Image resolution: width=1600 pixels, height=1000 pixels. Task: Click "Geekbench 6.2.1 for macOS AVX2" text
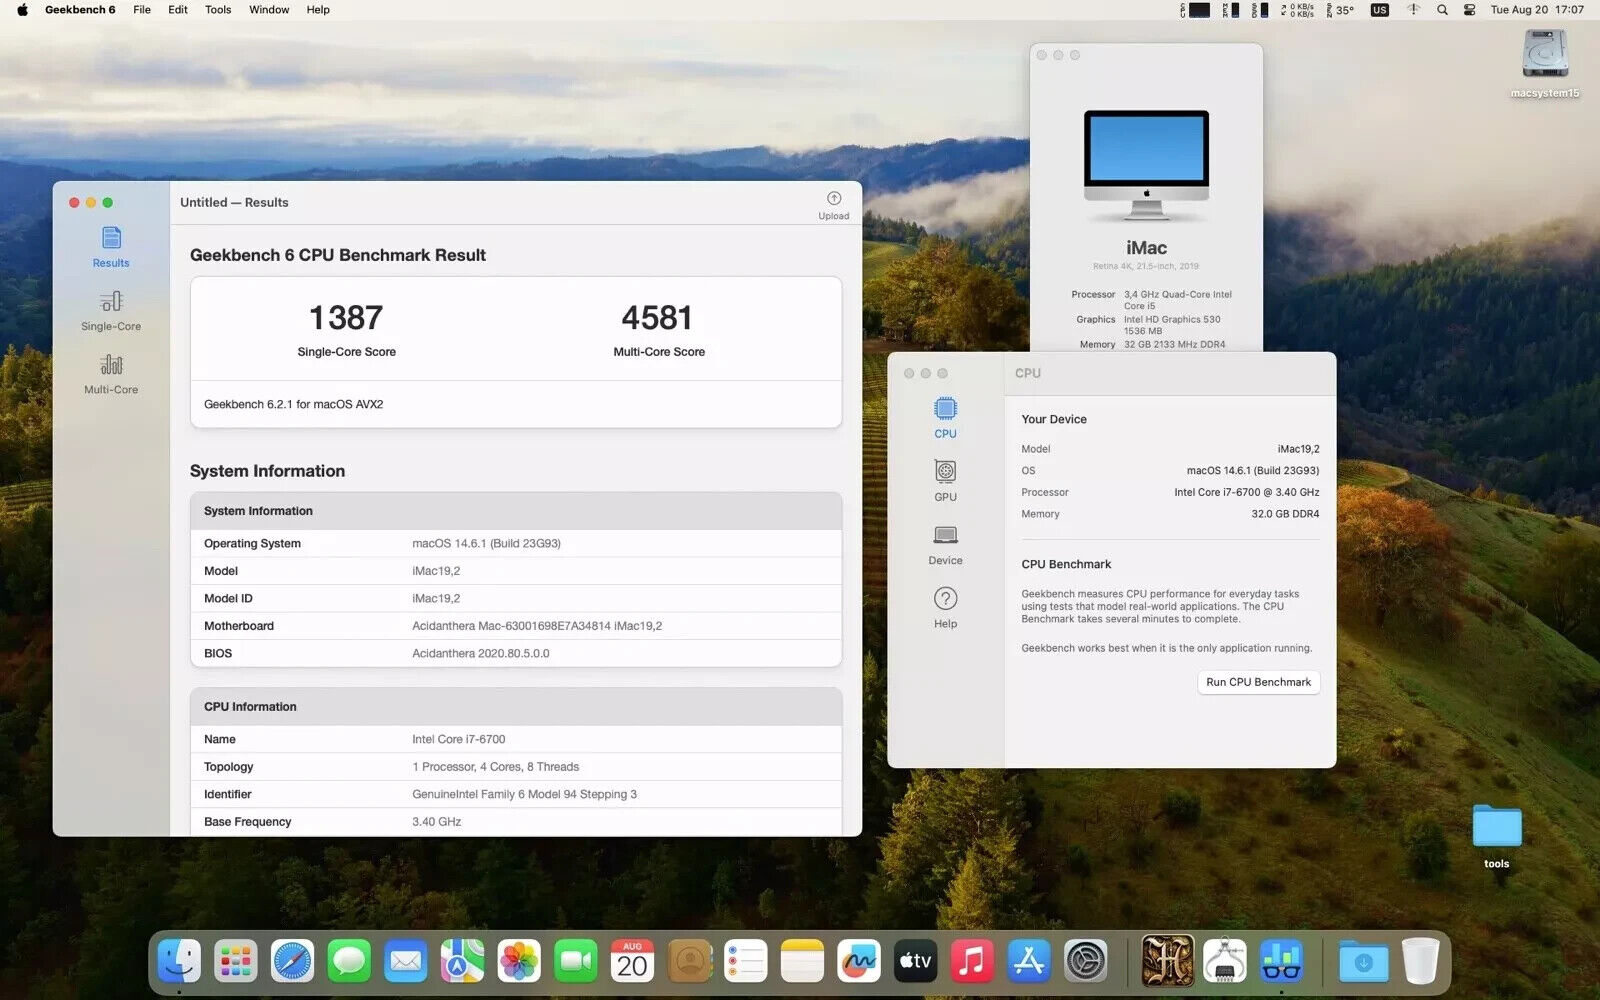293,404
